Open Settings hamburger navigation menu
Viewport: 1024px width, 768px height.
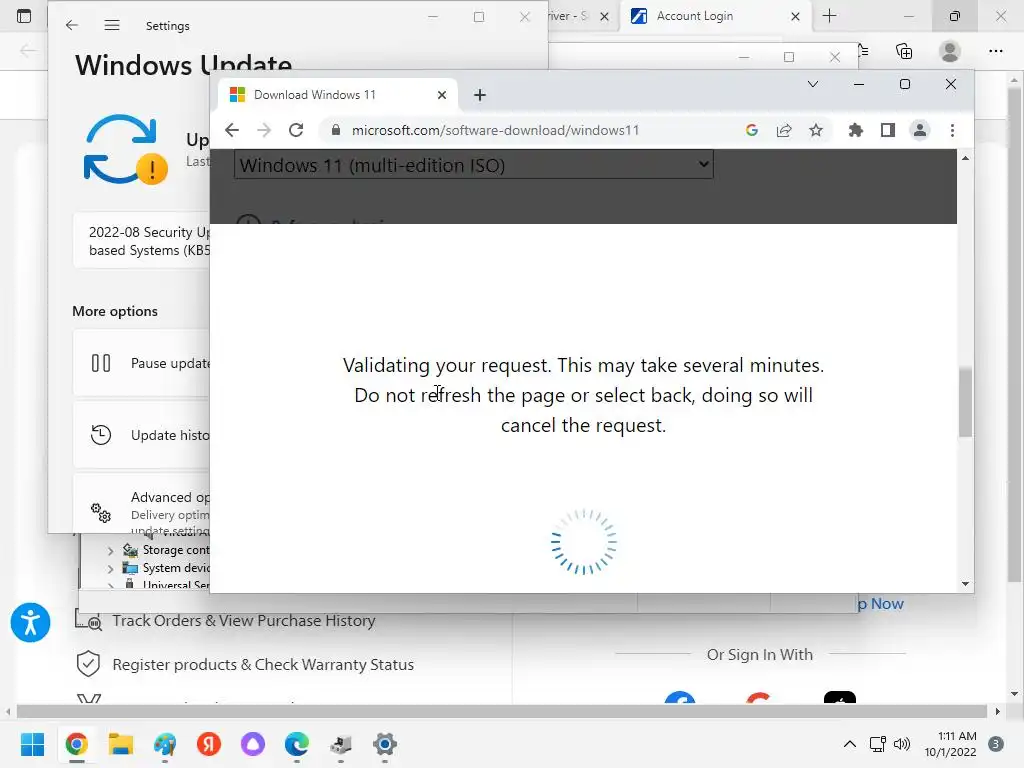112,25
